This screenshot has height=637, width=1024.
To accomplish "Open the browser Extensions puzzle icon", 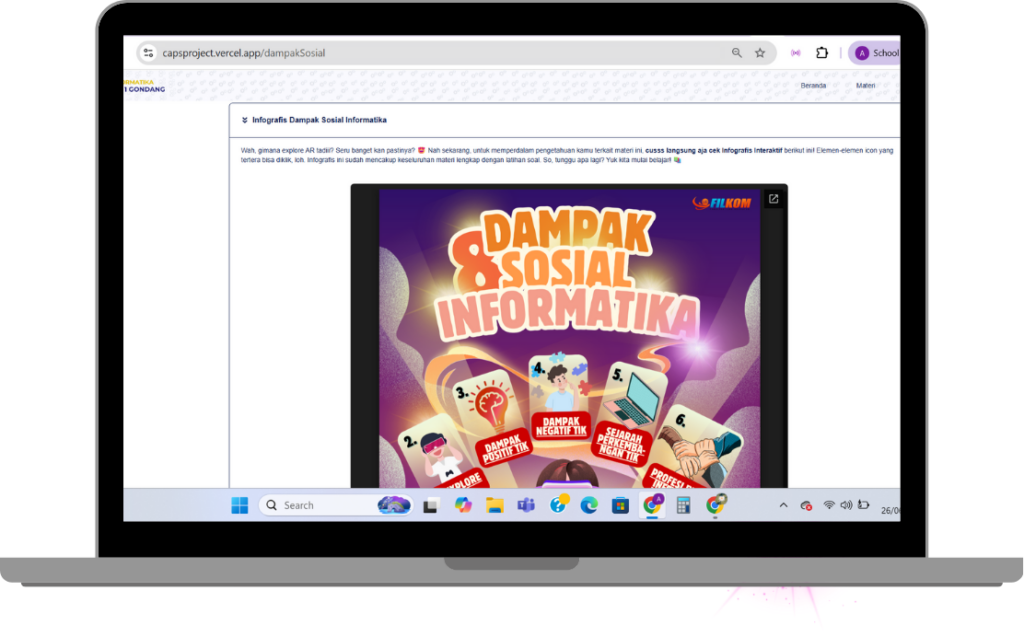I will click(x=822, y=52).
